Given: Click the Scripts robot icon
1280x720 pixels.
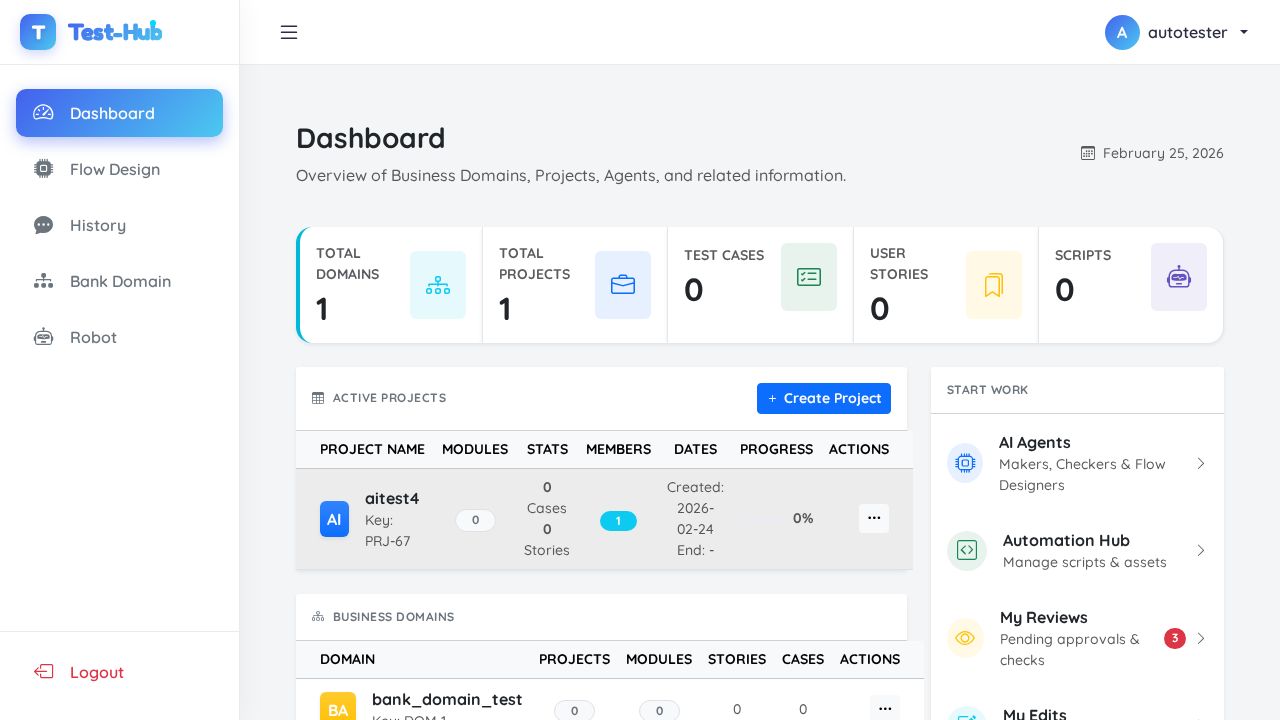Looking at the screenshot, I should (1179, 277).
